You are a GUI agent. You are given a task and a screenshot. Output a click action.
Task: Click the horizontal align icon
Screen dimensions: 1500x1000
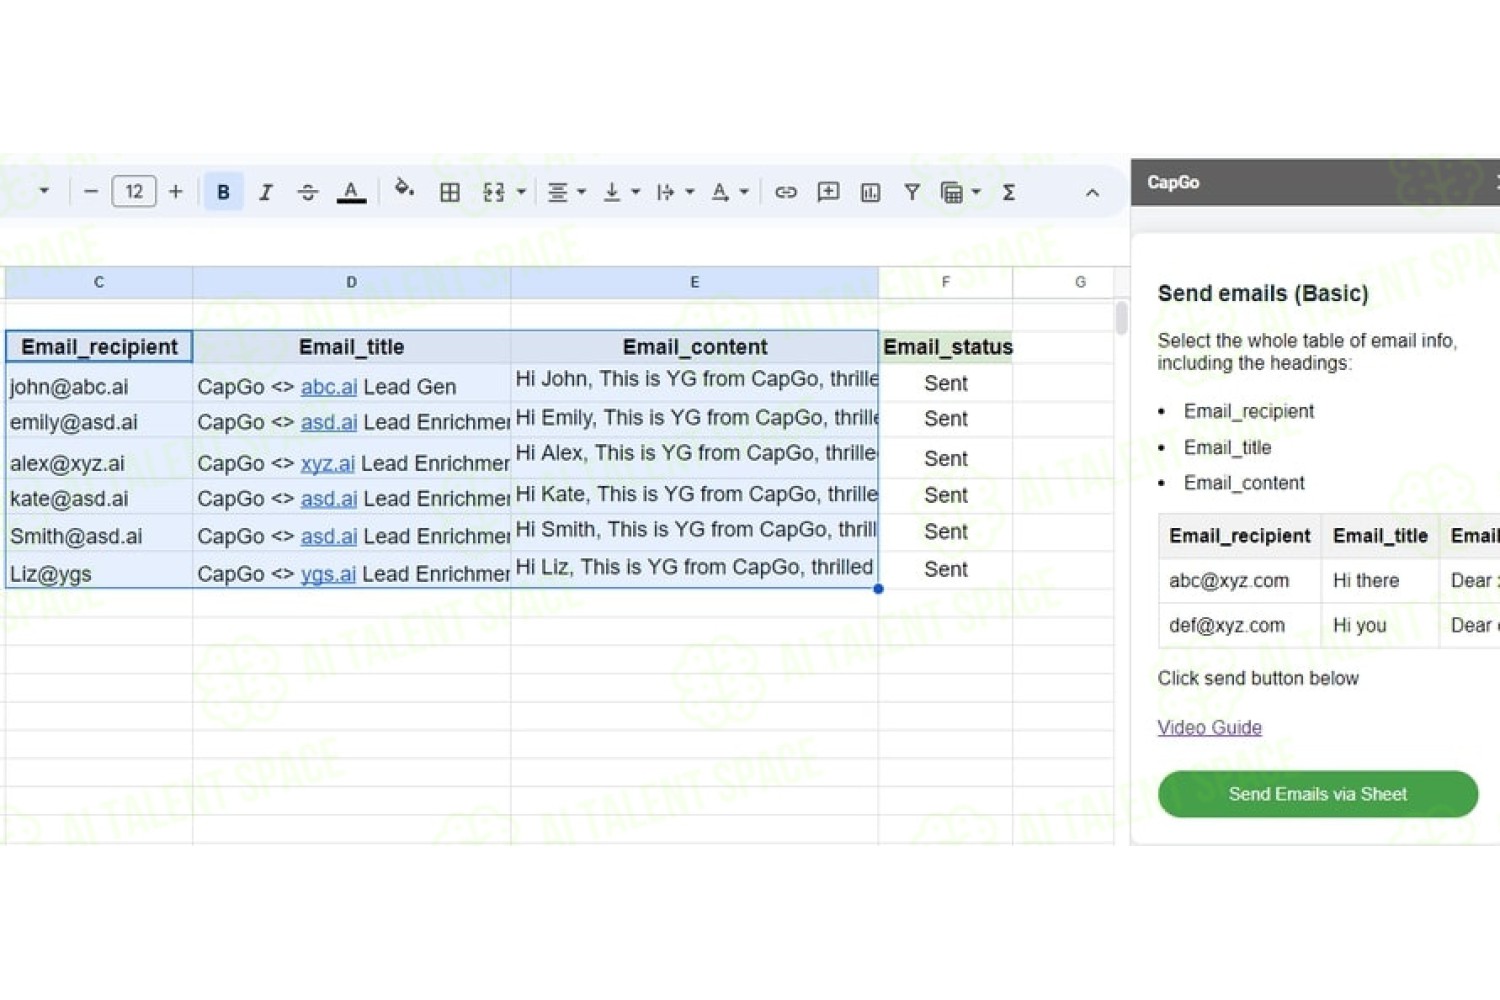point(558,192)
